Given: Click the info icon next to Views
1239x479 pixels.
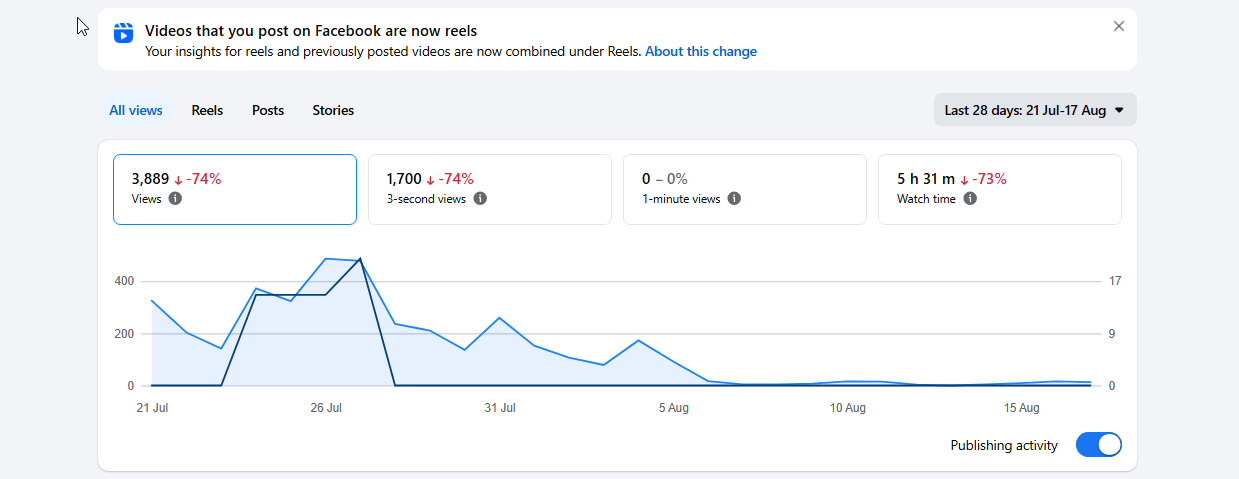Looking at the screenshot, I should pos(175,199).
